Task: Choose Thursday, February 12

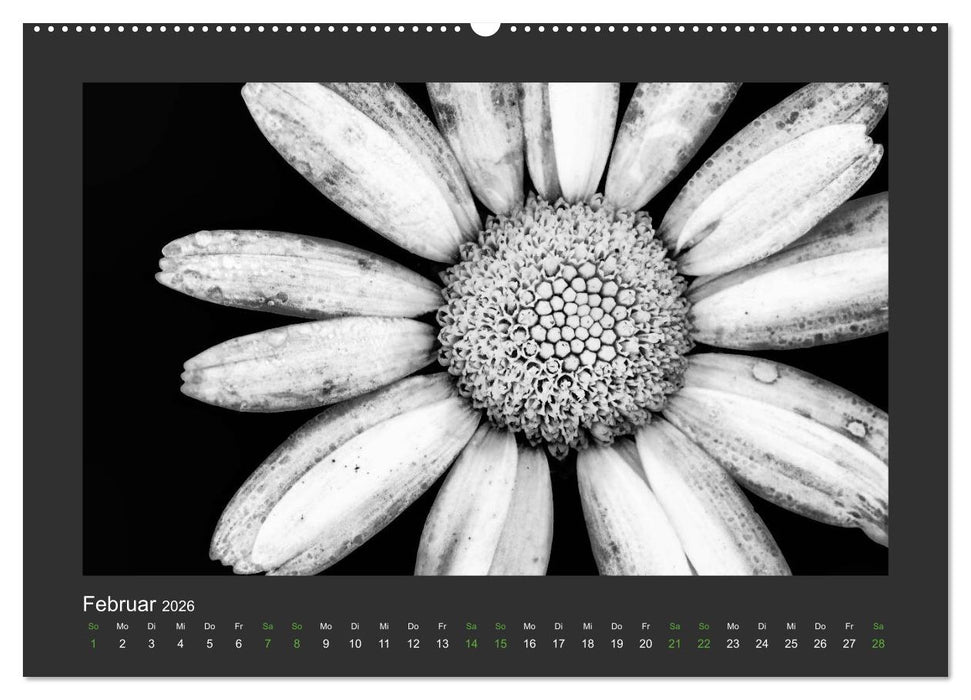Action: 413,644
